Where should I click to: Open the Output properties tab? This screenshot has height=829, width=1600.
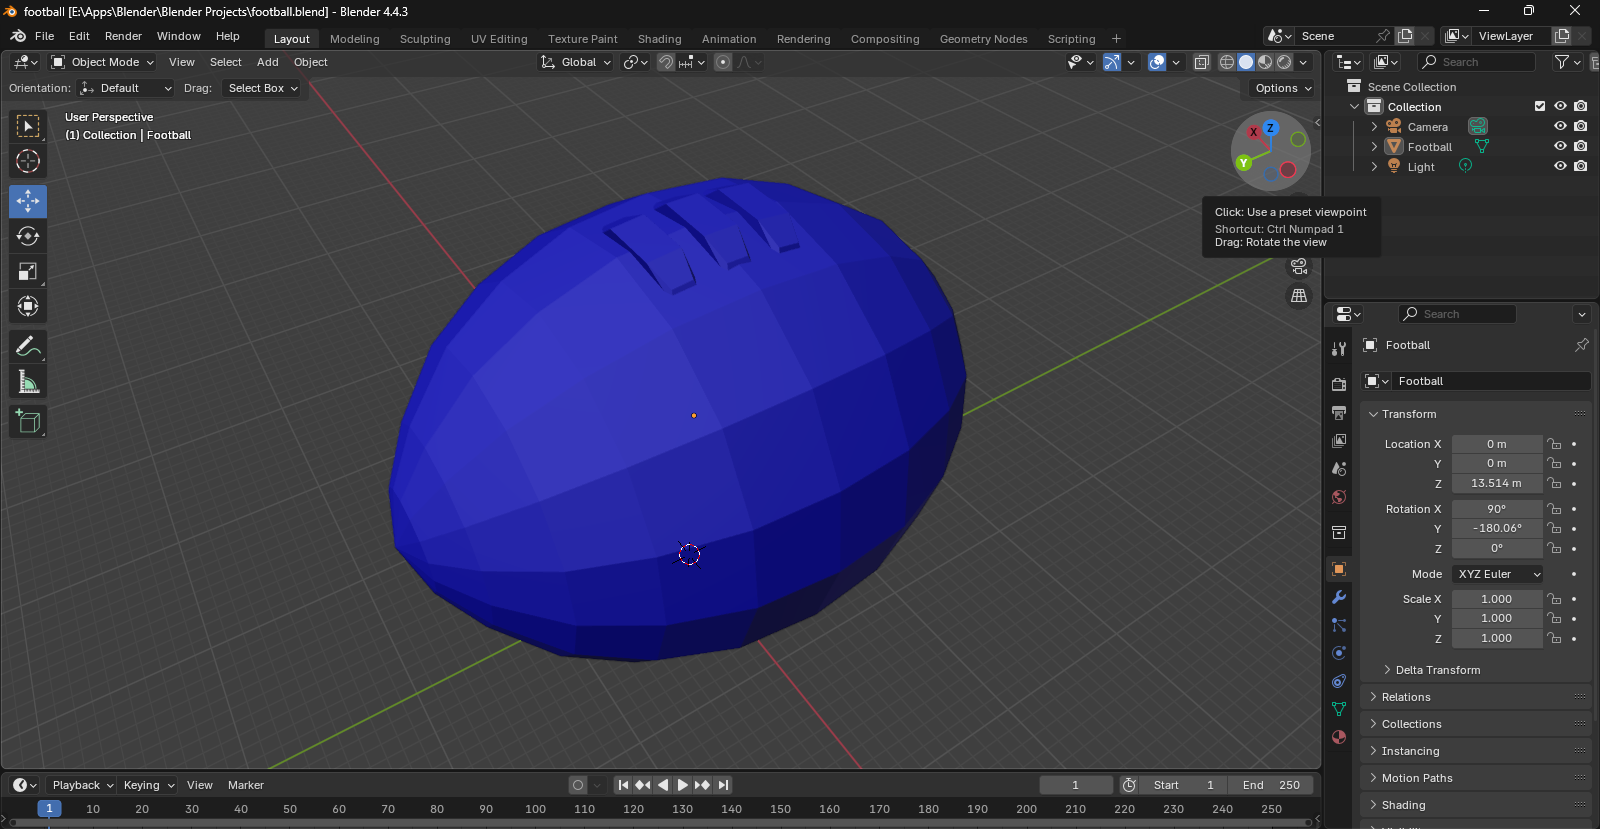[1339, 412]
